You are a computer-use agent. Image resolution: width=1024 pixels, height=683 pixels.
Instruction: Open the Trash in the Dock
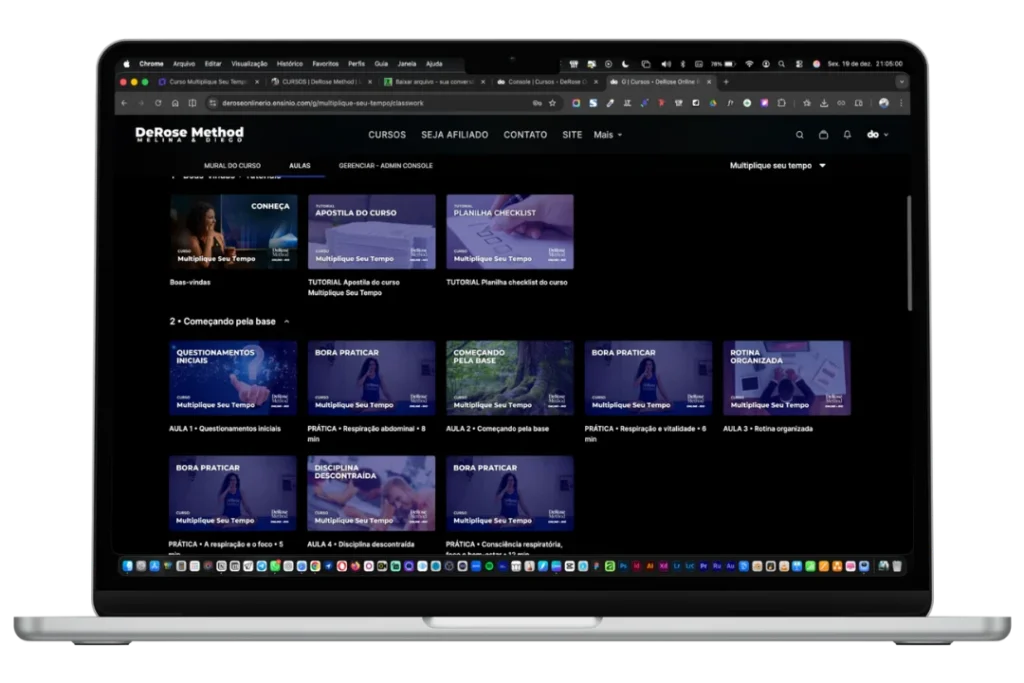click(897, 566)
